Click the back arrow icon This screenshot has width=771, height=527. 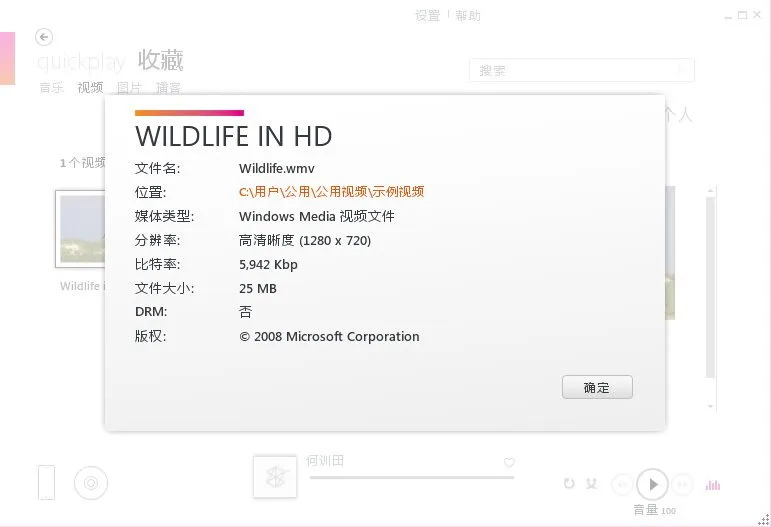44,37
